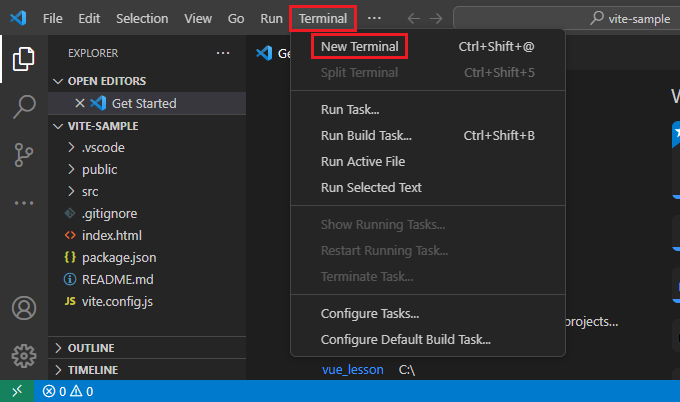Screen dimensions: 680x402
Task: Open the File menu
Action: [x=52, y=18]
